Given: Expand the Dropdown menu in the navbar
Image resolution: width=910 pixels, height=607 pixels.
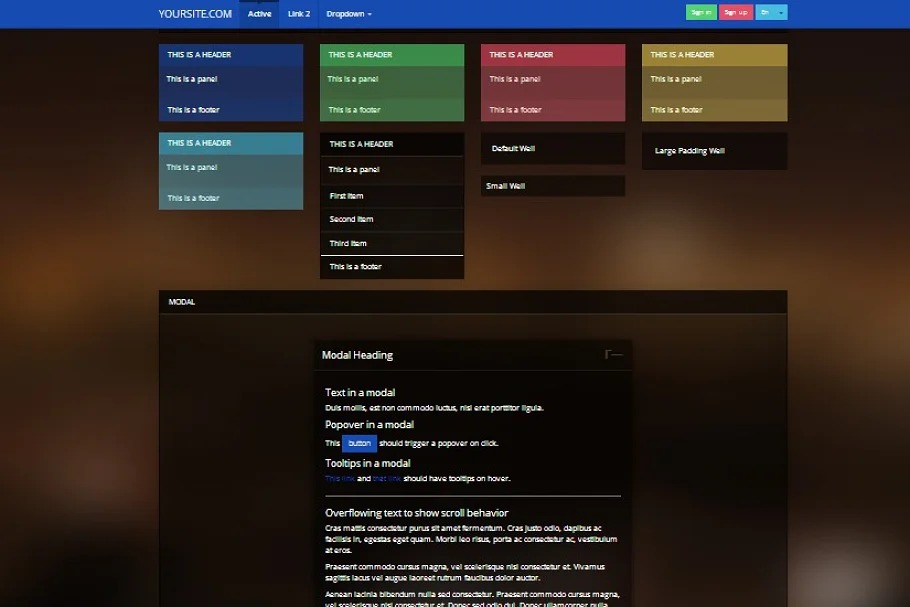Looking at the screenshot, I should tap(349, 14).
